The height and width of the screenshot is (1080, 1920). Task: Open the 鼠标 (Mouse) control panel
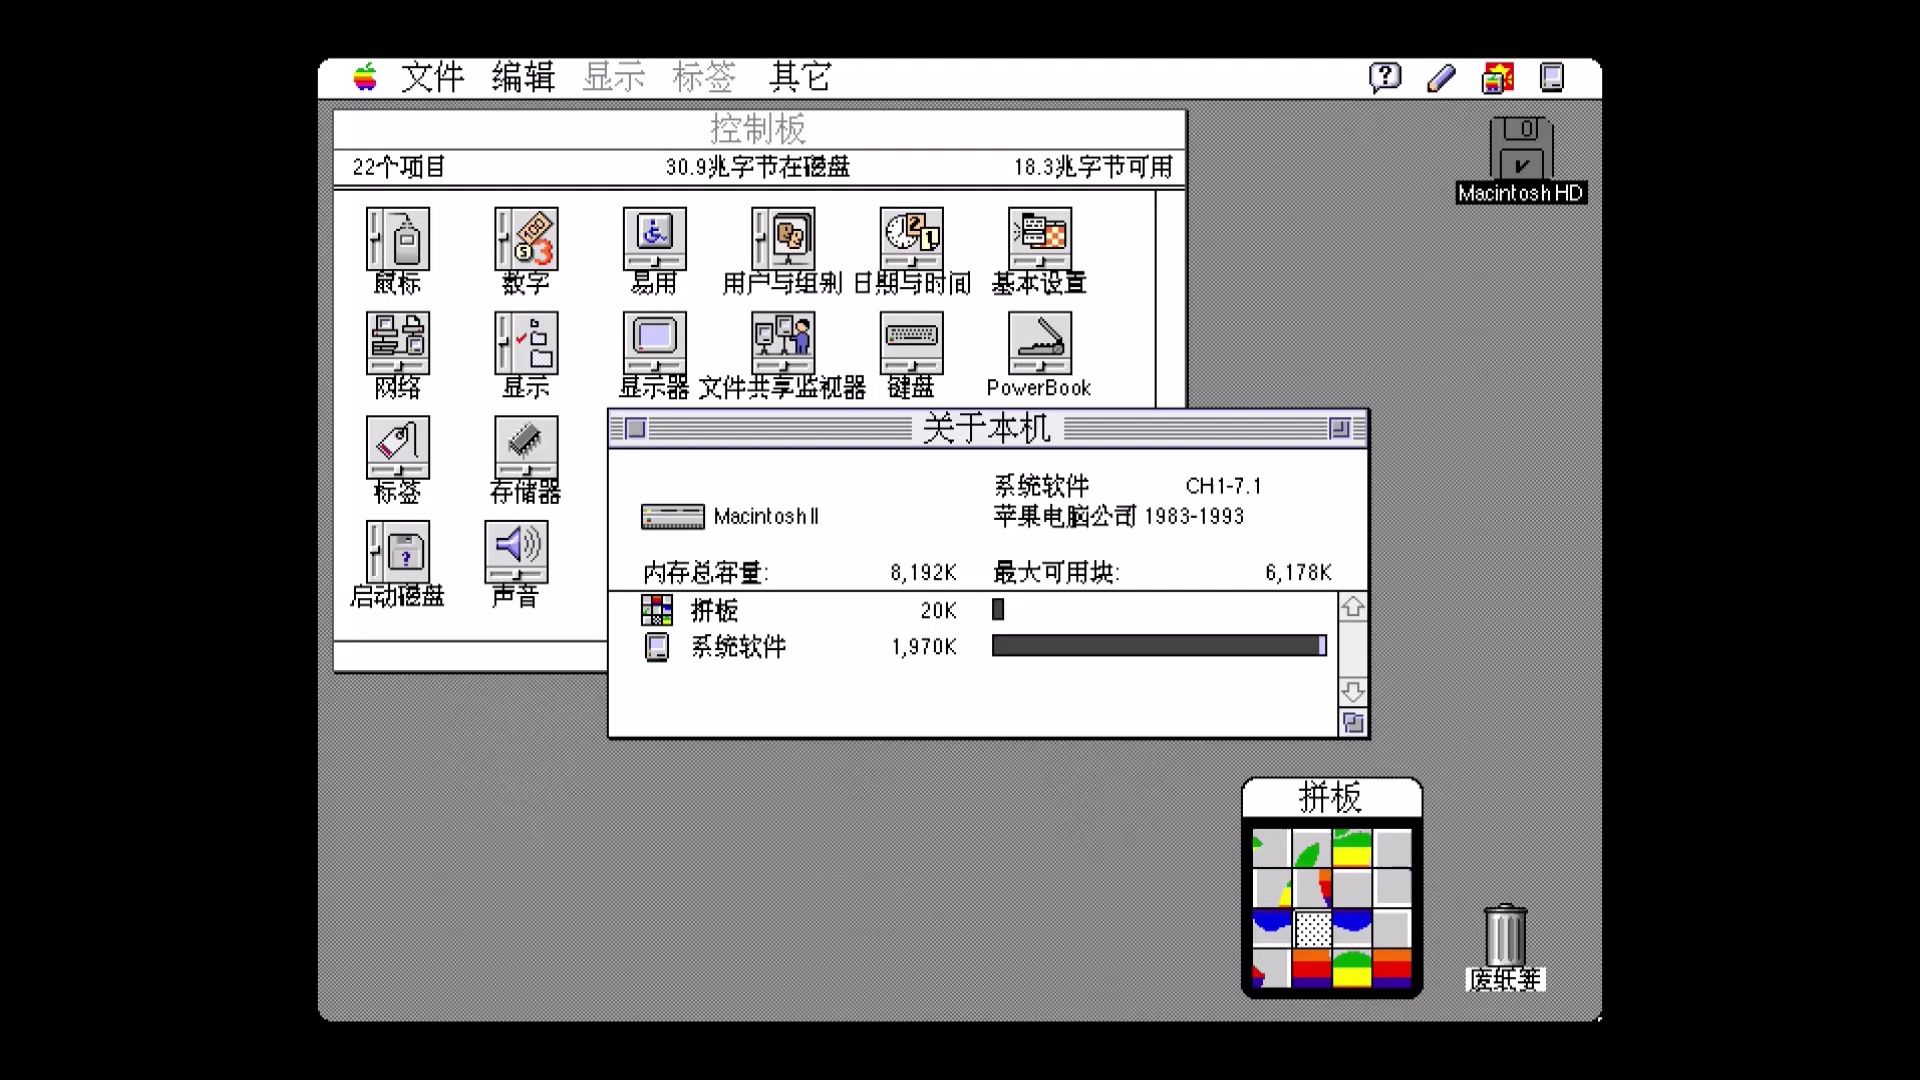(x=399, y=240)
